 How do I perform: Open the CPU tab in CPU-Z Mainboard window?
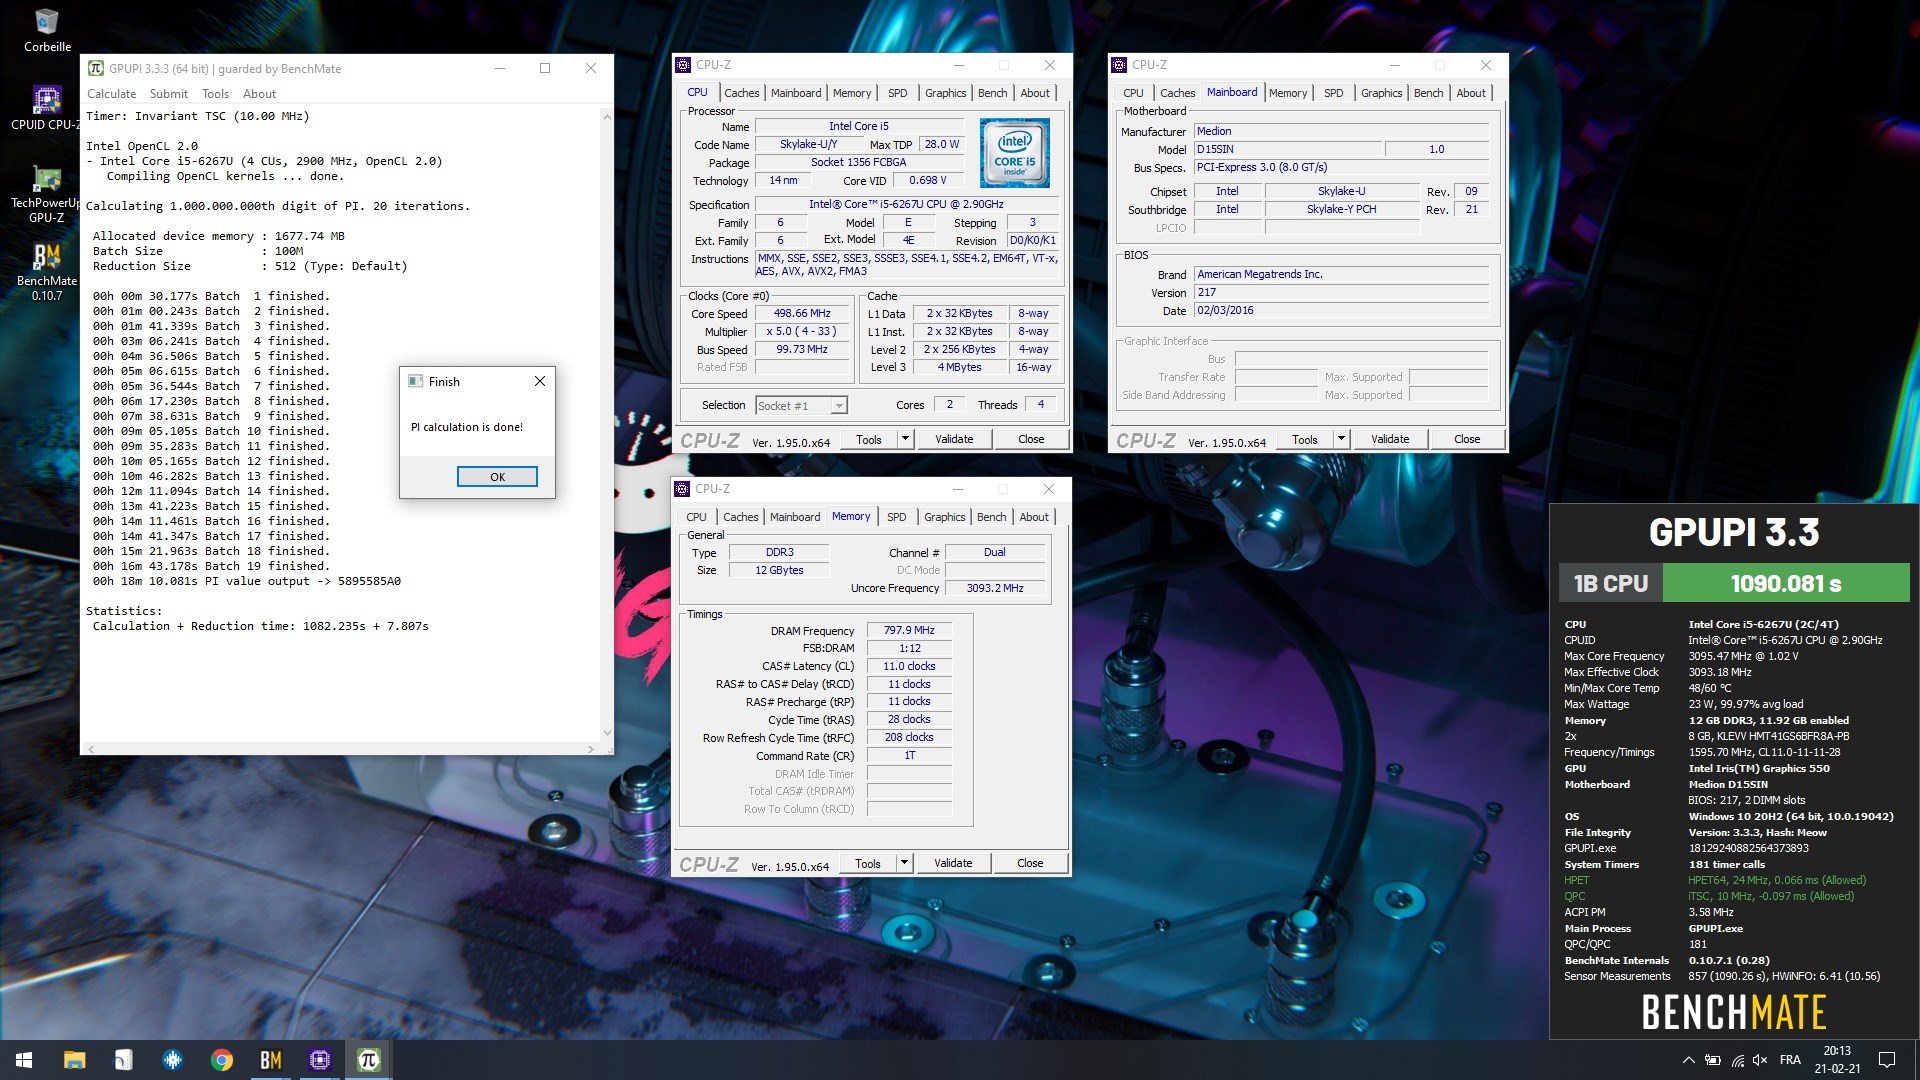(1133, 93)
